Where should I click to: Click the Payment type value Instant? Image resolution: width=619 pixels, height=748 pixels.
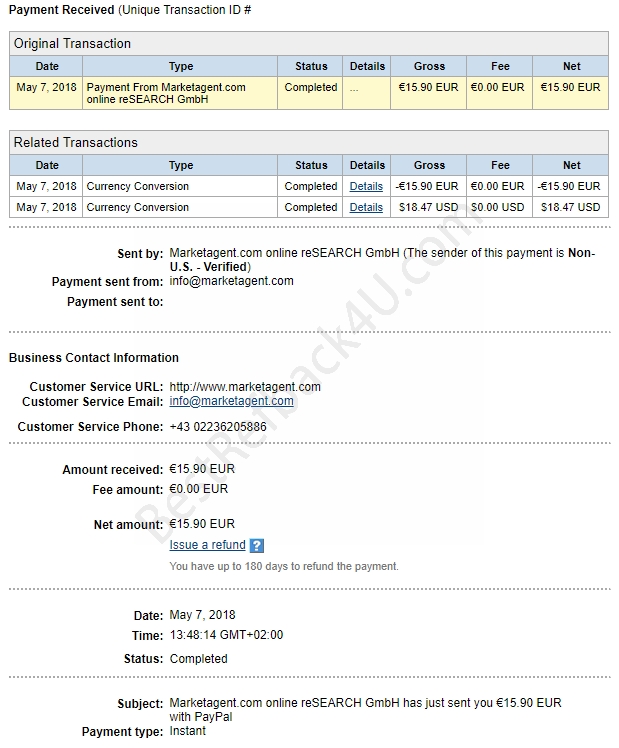187,731
